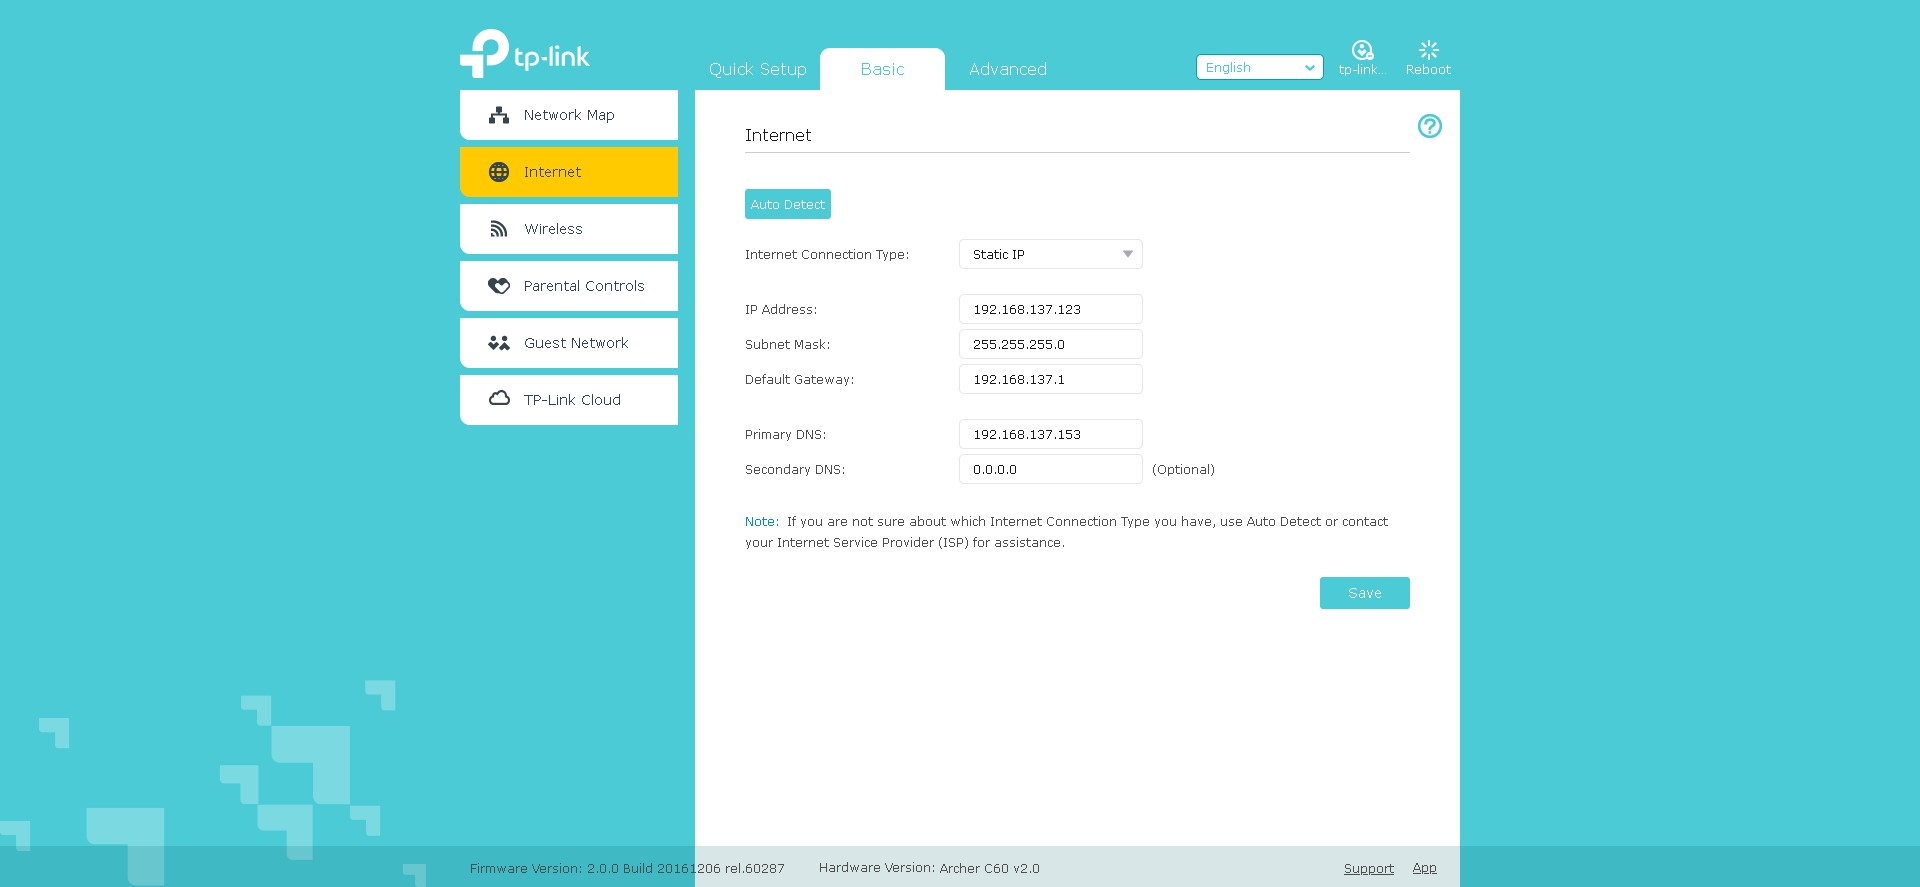Click the Hardware Version Archer C60 text

pos(929,868)
